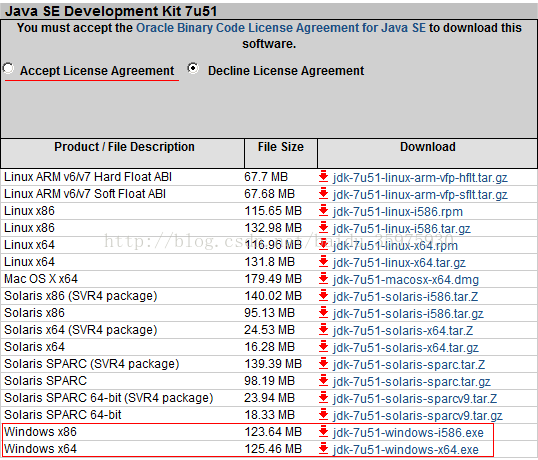Download jdk-7u51-solaris-x64.tar.gz link

[x=406, y=348]
